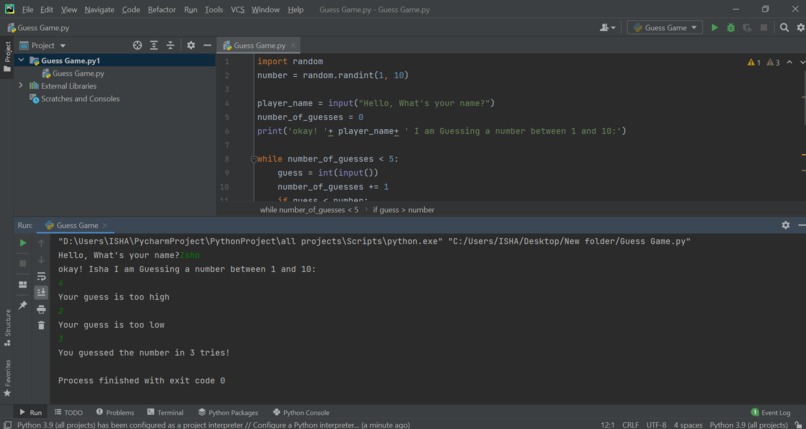Open the Python Console tool window
The image size is (806, 429).
[301, 412]
